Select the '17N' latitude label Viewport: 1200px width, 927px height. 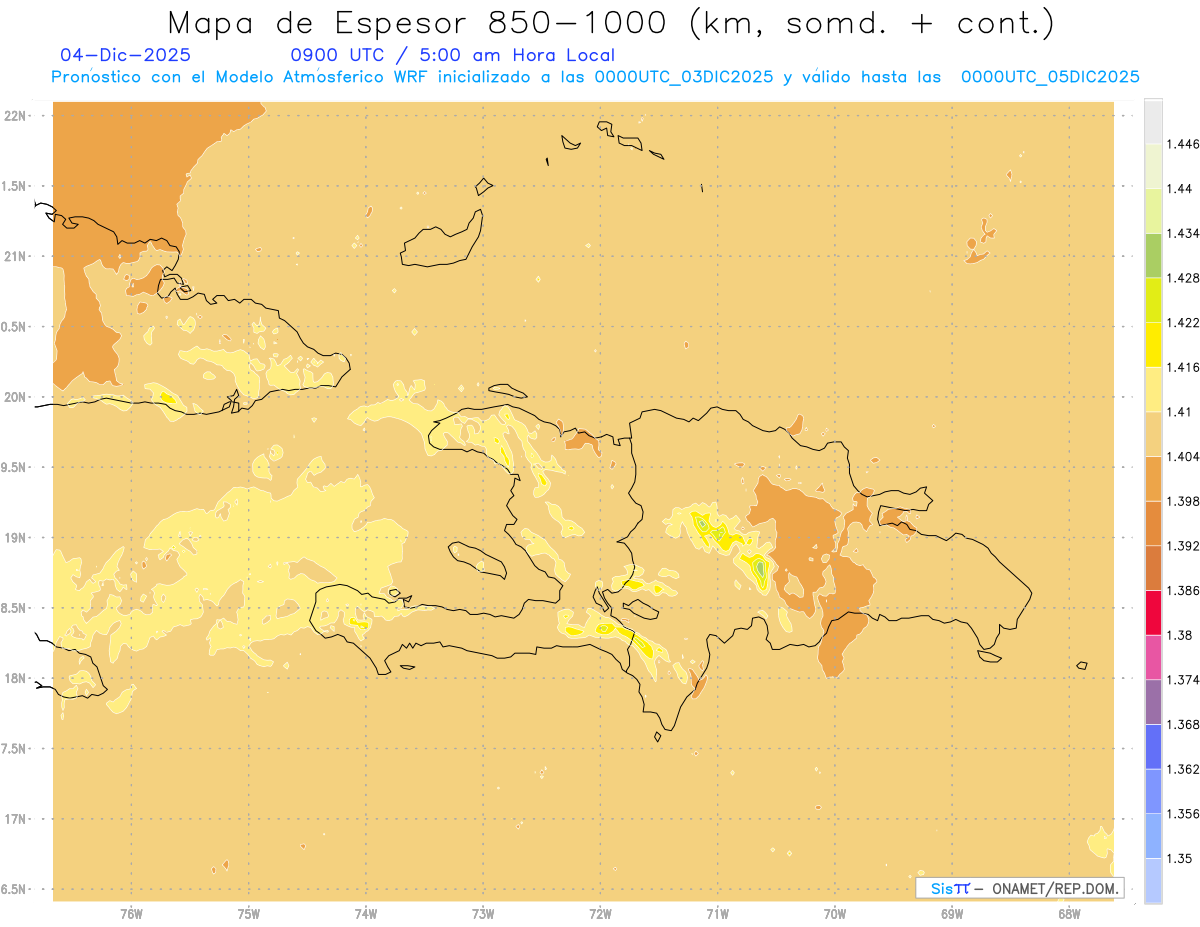coord(15,819)
